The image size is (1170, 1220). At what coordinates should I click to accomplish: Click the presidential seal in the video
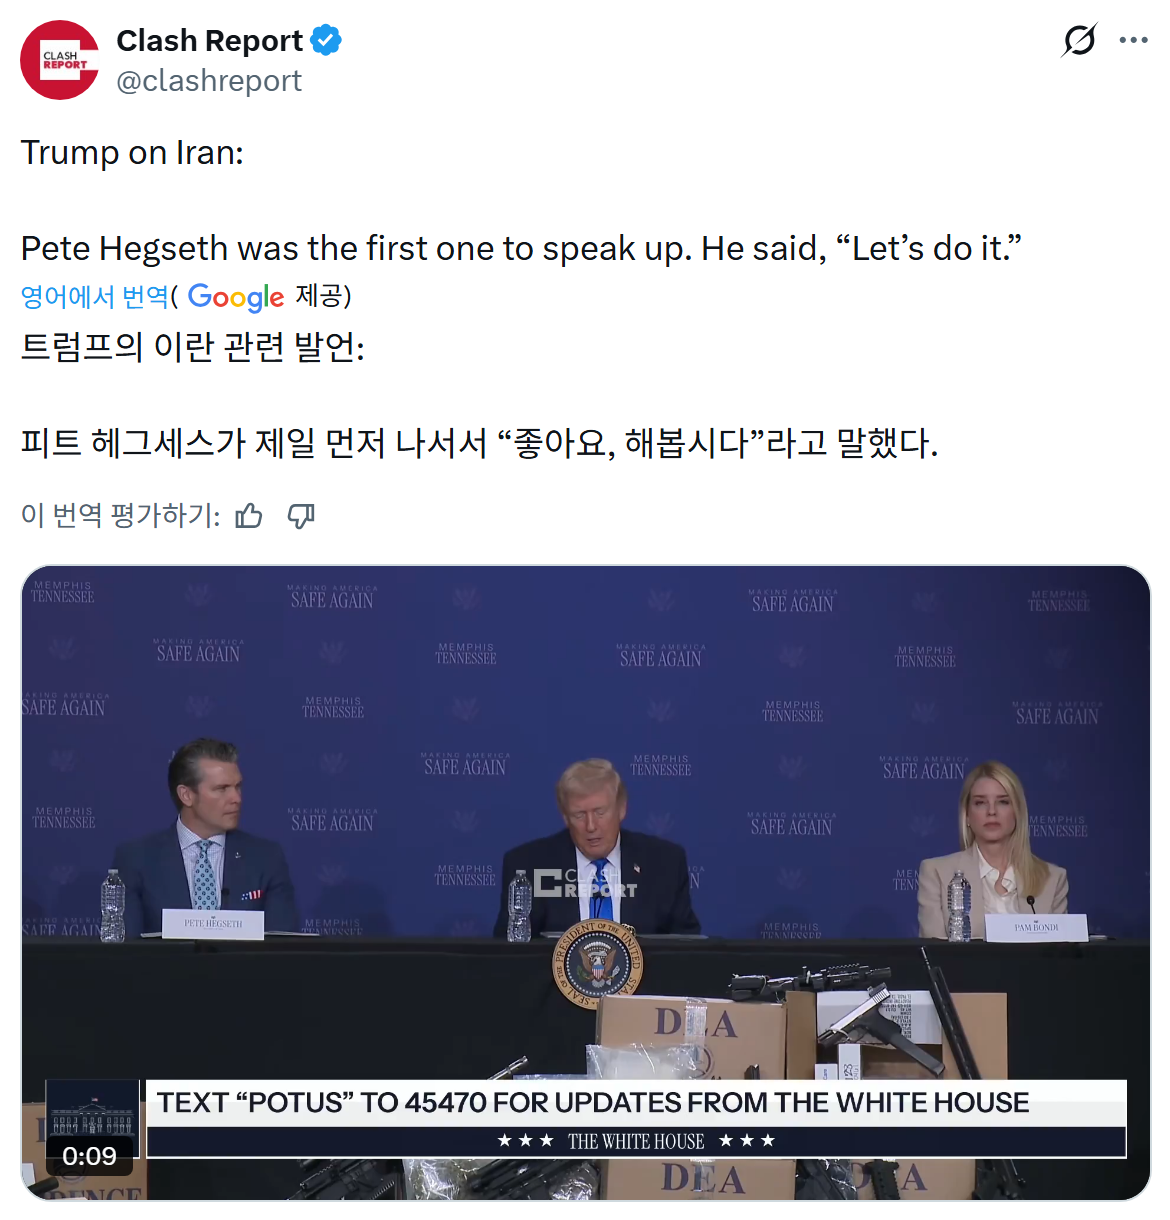tap(598, 964)
